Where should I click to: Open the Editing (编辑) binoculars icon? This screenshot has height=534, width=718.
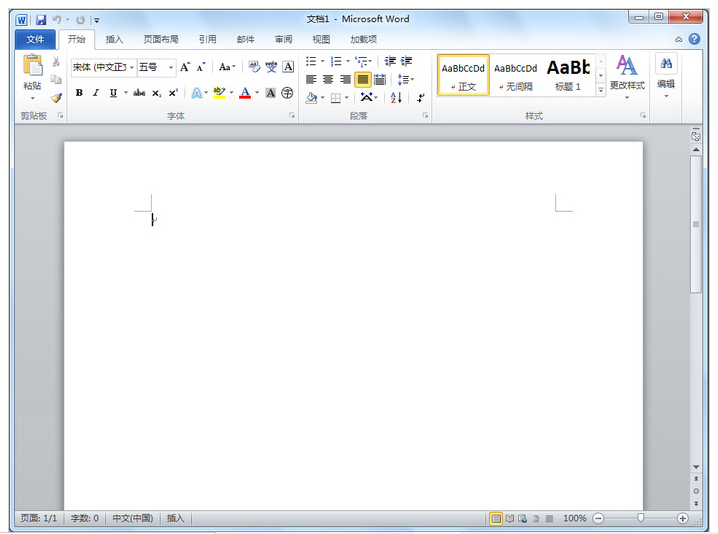(x=666, y=65)
